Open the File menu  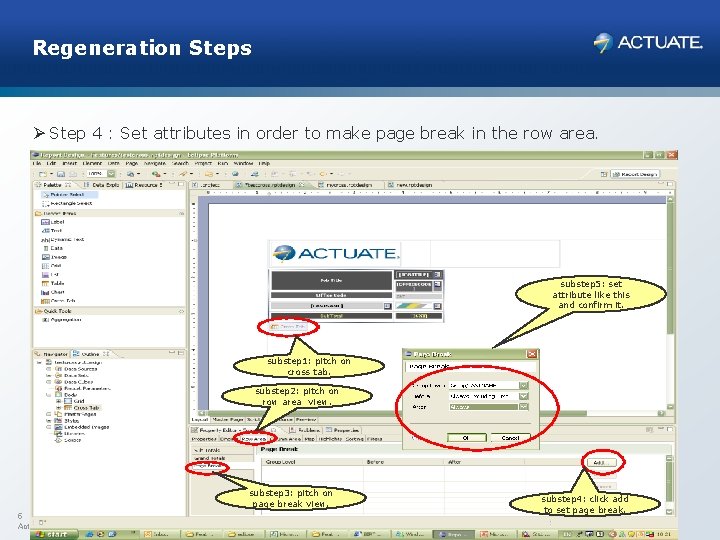pyautogui.click(x=37, y=163)
